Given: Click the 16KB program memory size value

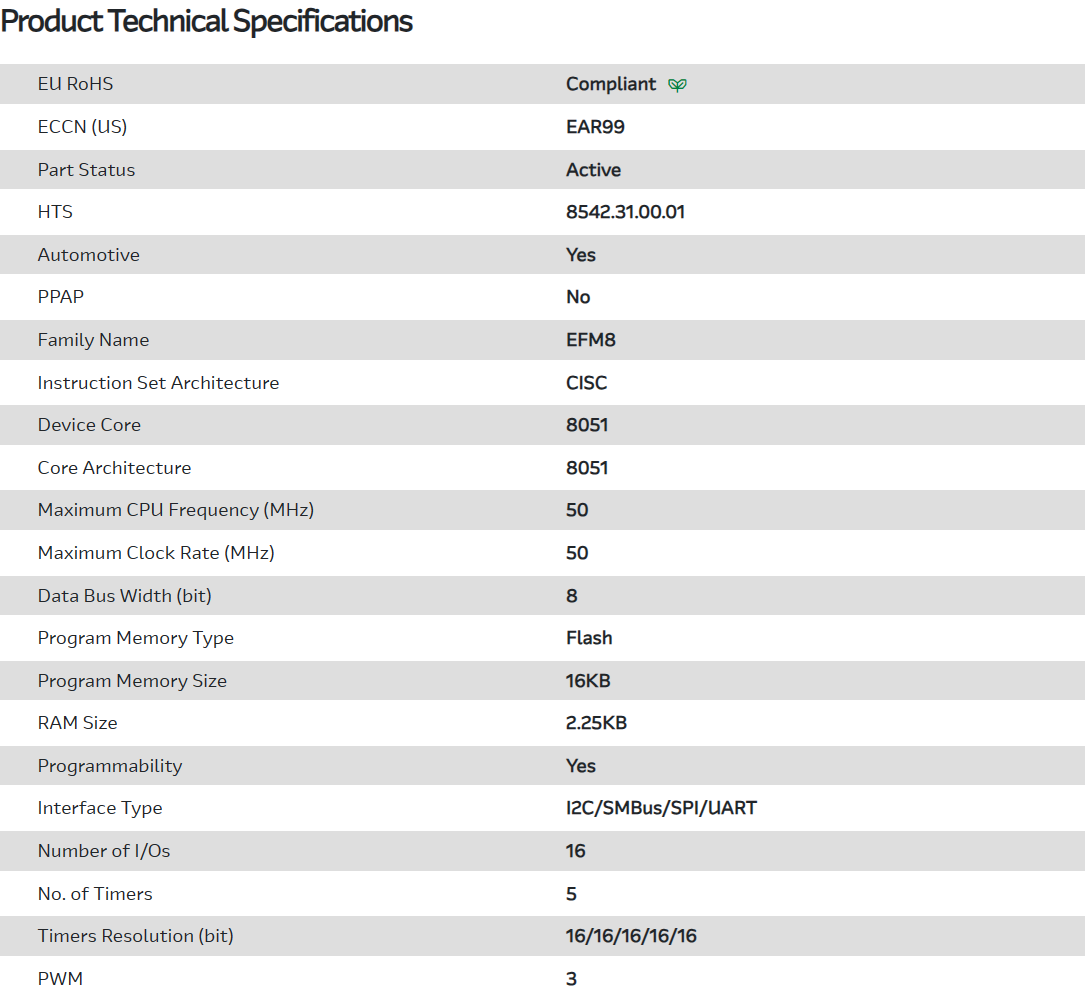Looking at the screenshot, I should pos(588,681).
